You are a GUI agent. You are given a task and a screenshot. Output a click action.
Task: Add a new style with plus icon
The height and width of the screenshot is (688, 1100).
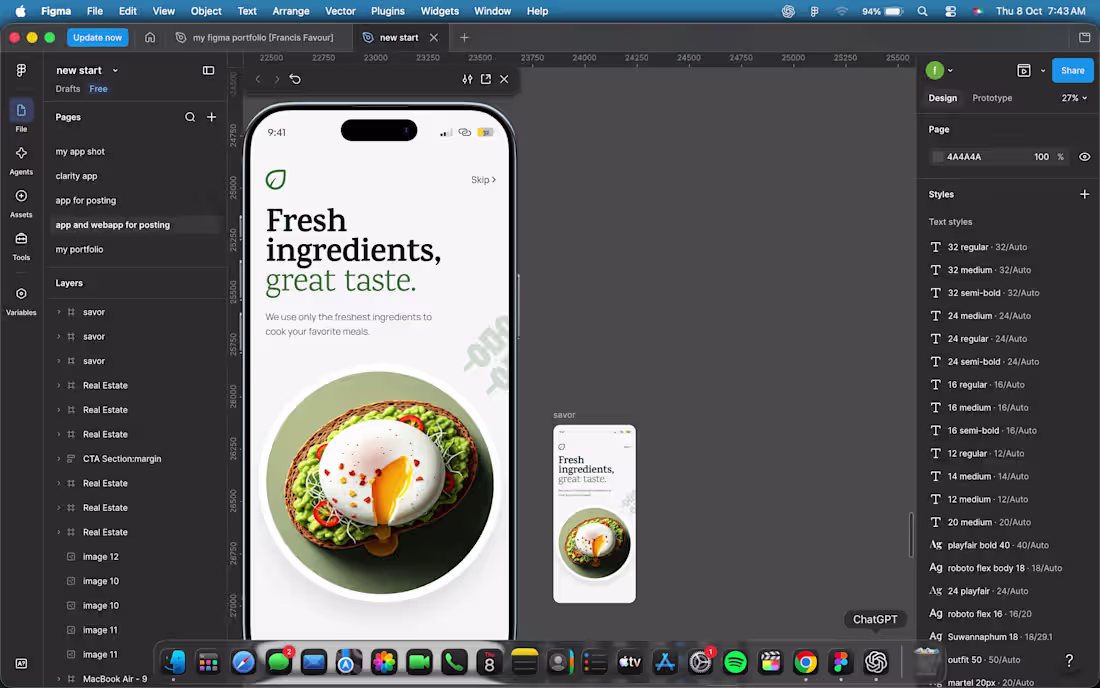click(1085, 194)
